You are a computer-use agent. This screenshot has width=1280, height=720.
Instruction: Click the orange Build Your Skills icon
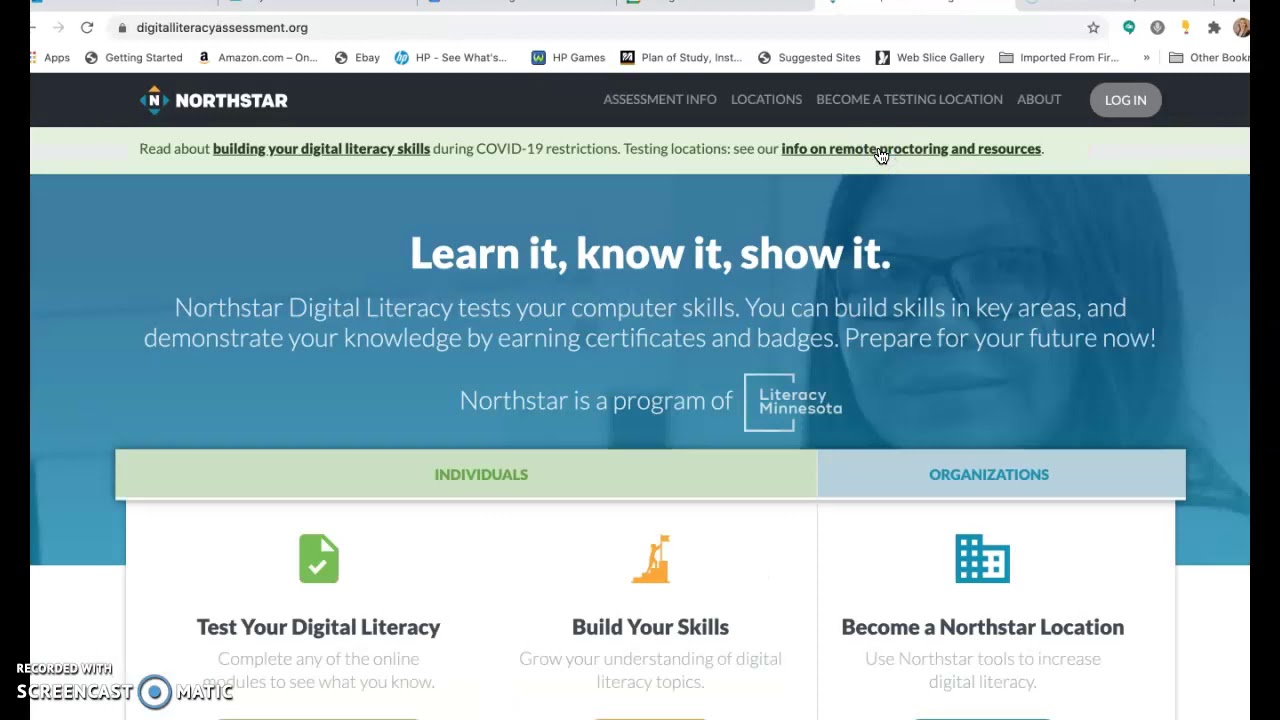(651, 558)
